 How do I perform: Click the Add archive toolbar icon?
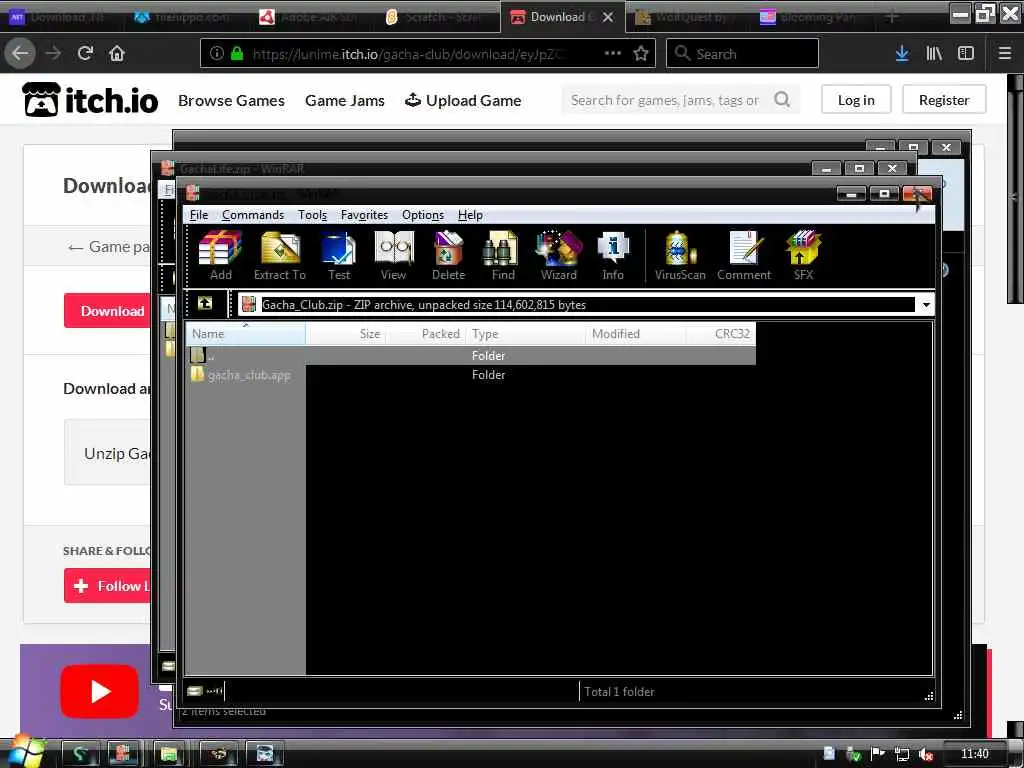coord(220,255)
